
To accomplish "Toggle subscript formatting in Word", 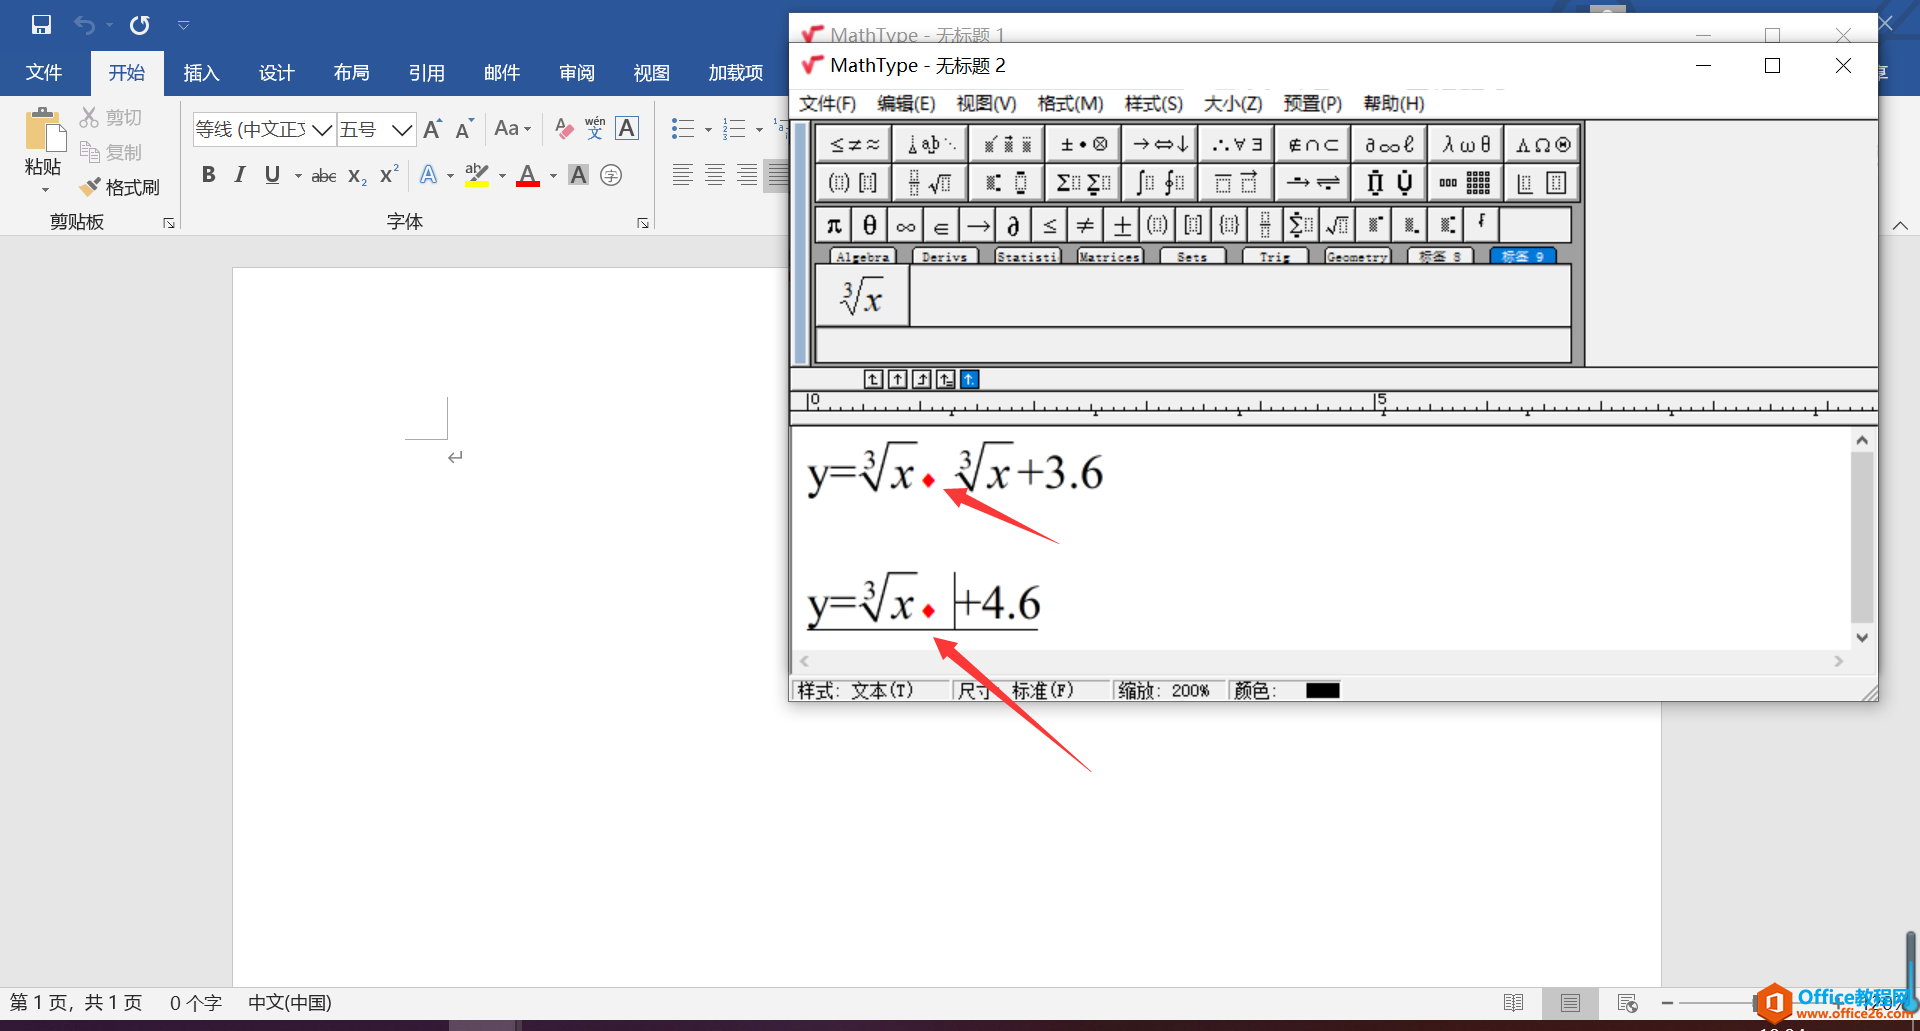I will 356,176.
